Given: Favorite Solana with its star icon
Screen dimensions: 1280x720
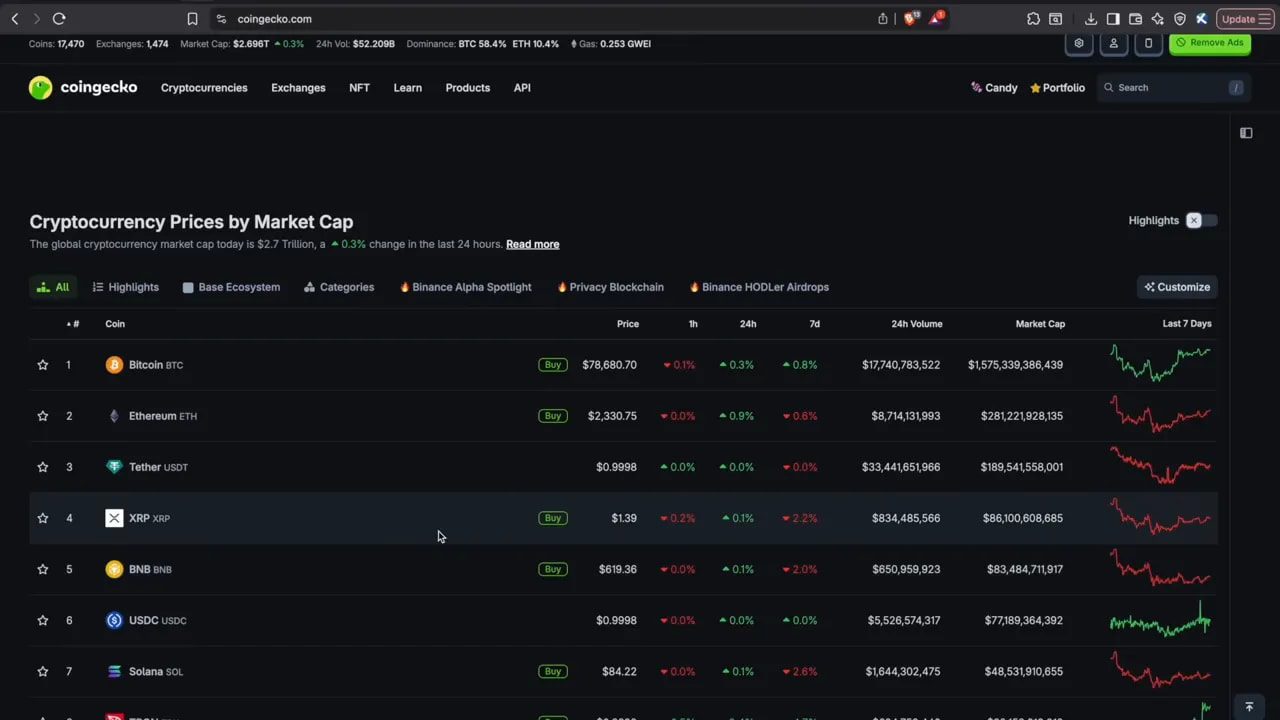Looking at the screenshot, I should point(42,672).
